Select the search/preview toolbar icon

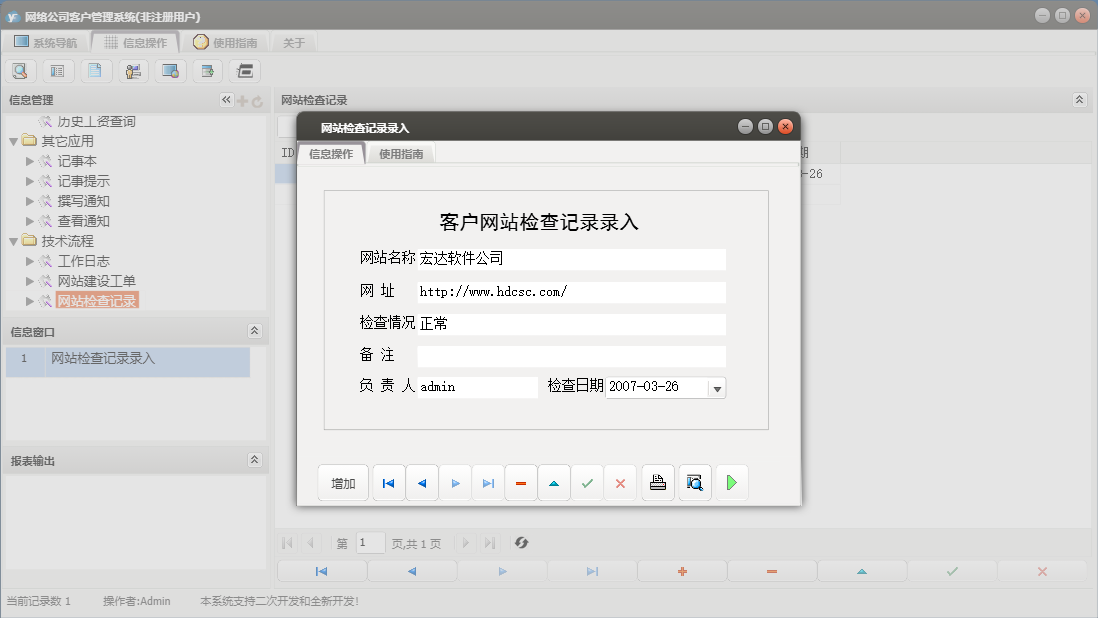click(x=20, y=70)
